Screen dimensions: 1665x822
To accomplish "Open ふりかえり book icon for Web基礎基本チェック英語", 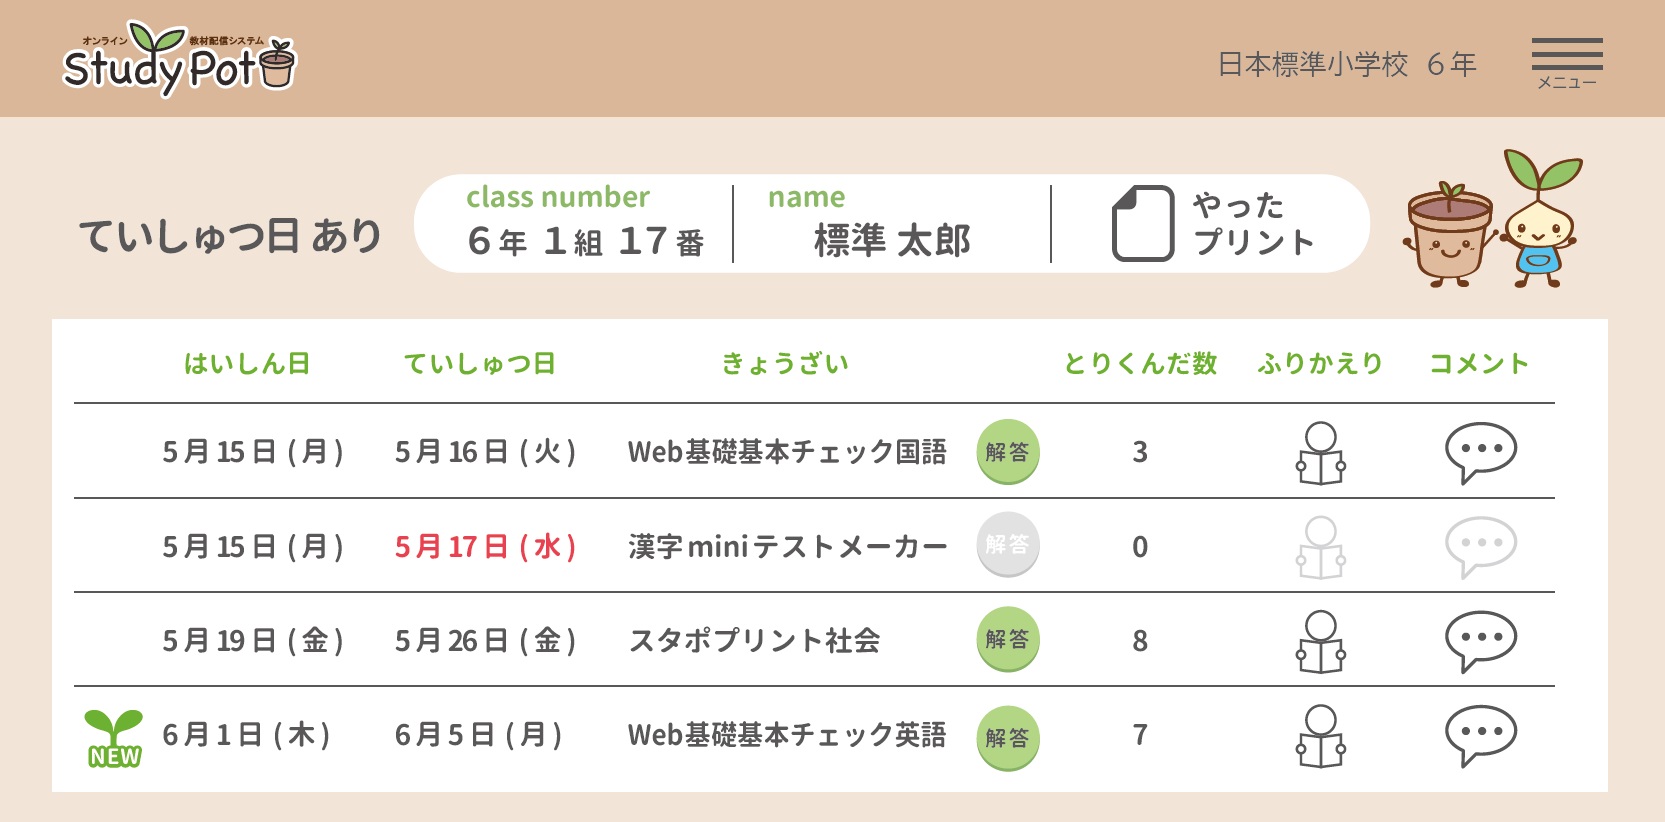I will point(1321,736).
